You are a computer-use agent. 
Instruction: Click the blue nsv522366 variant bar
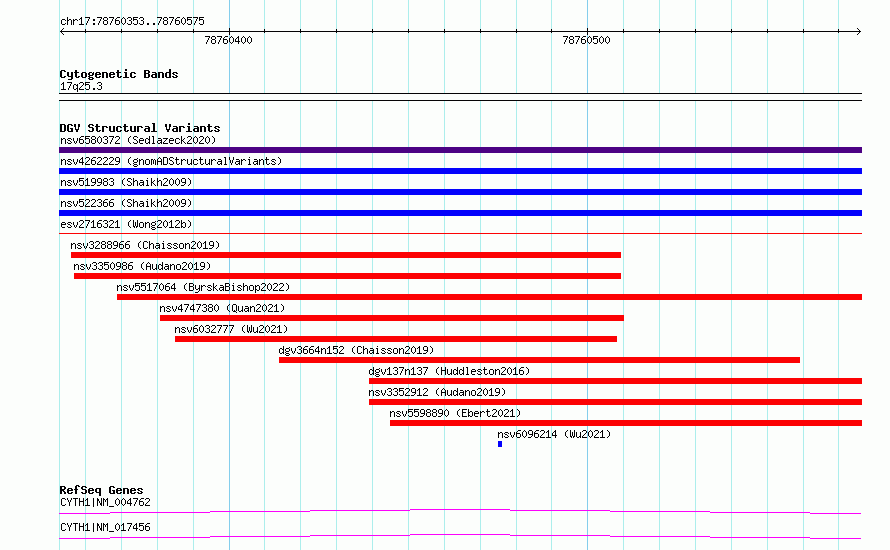(460, 213)
